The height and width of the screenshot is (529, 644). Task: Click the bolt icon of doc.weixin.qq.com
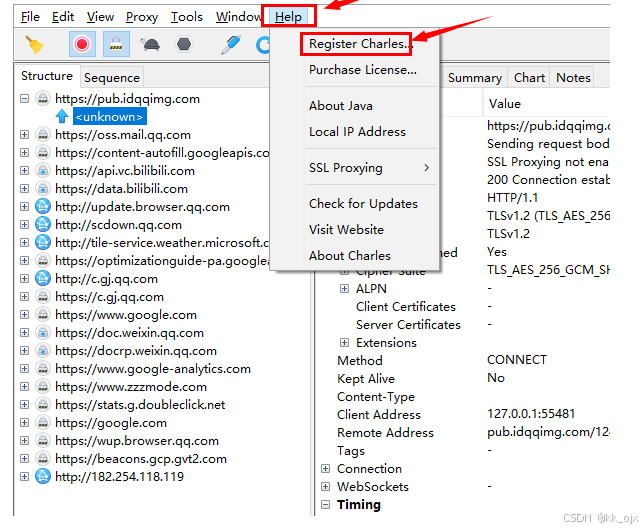point(43,333)
